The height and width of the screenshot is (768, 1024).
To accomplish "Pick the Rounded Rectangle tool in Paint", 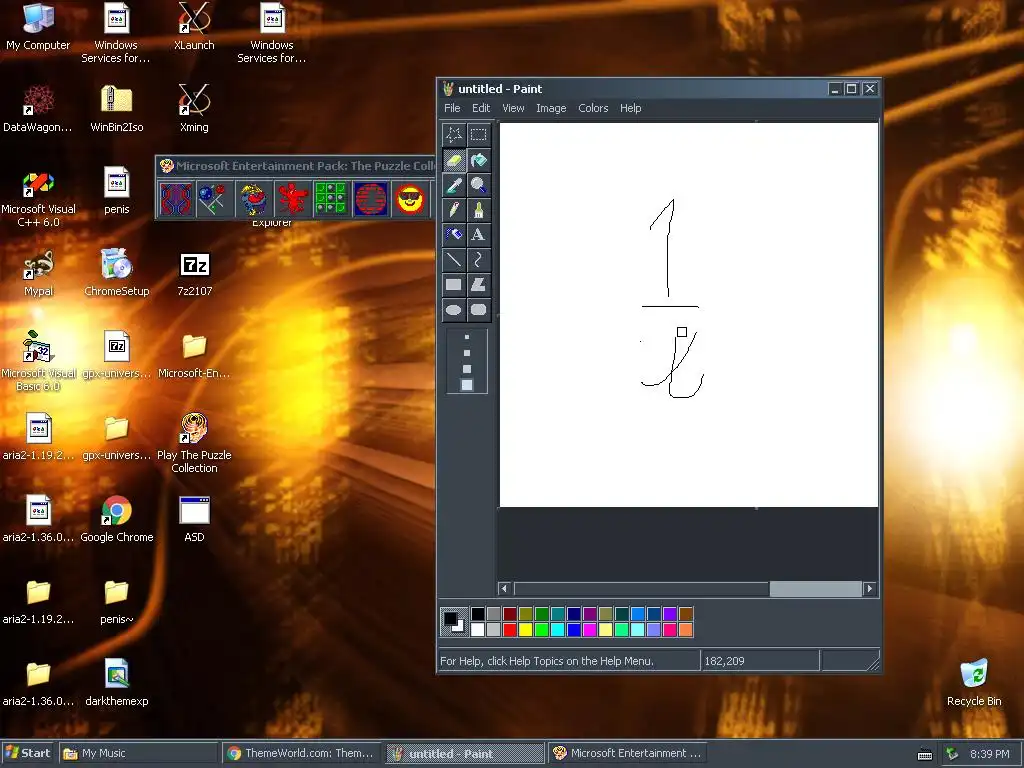I will [479, 310].
